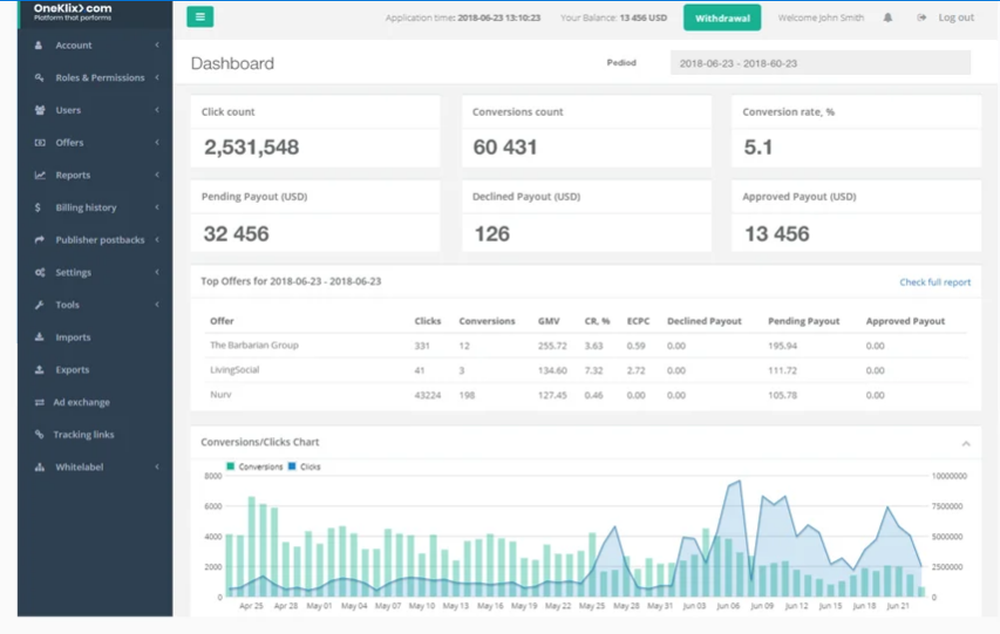Click the Ad exchange arrows icon
This screenshot has width=1000, height=634.
(40, 402)
